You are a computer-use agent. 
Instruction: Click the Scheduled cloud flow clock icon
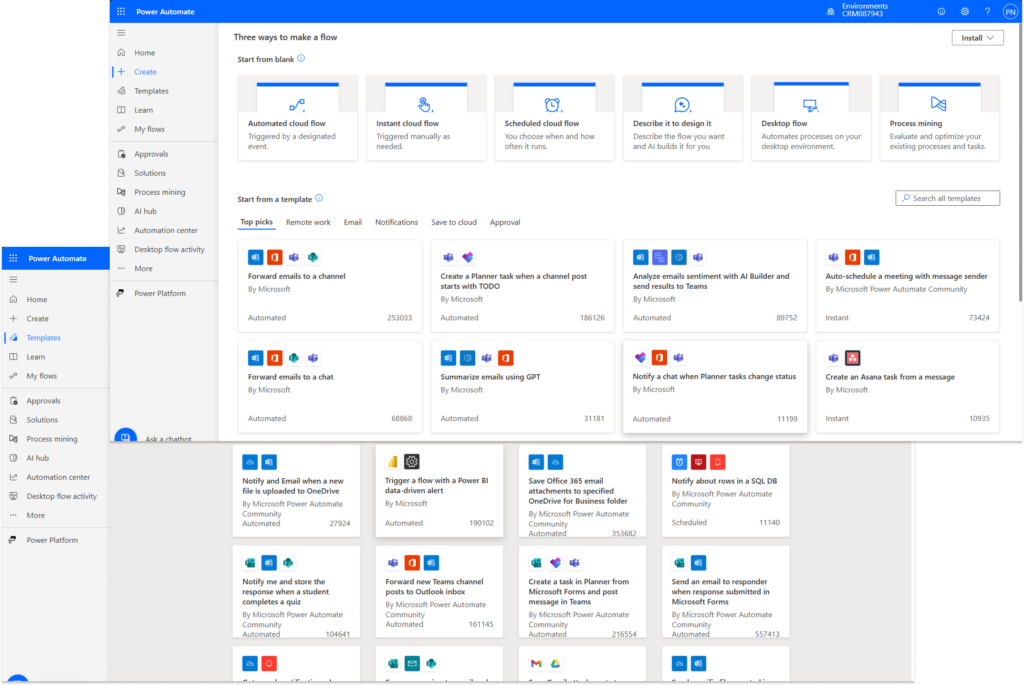point(552,104)
